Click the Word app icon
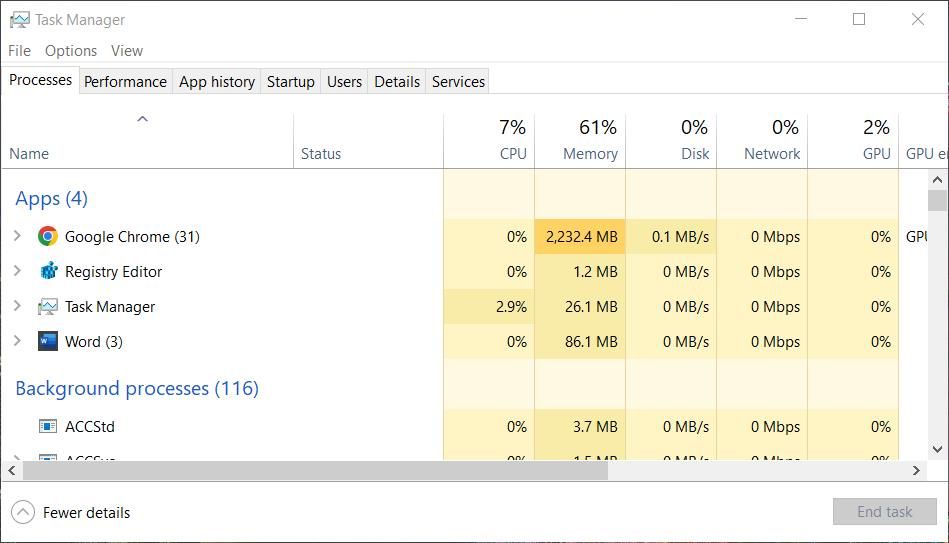This screenshot has width=949, height=543. click(x=47, y=342)
